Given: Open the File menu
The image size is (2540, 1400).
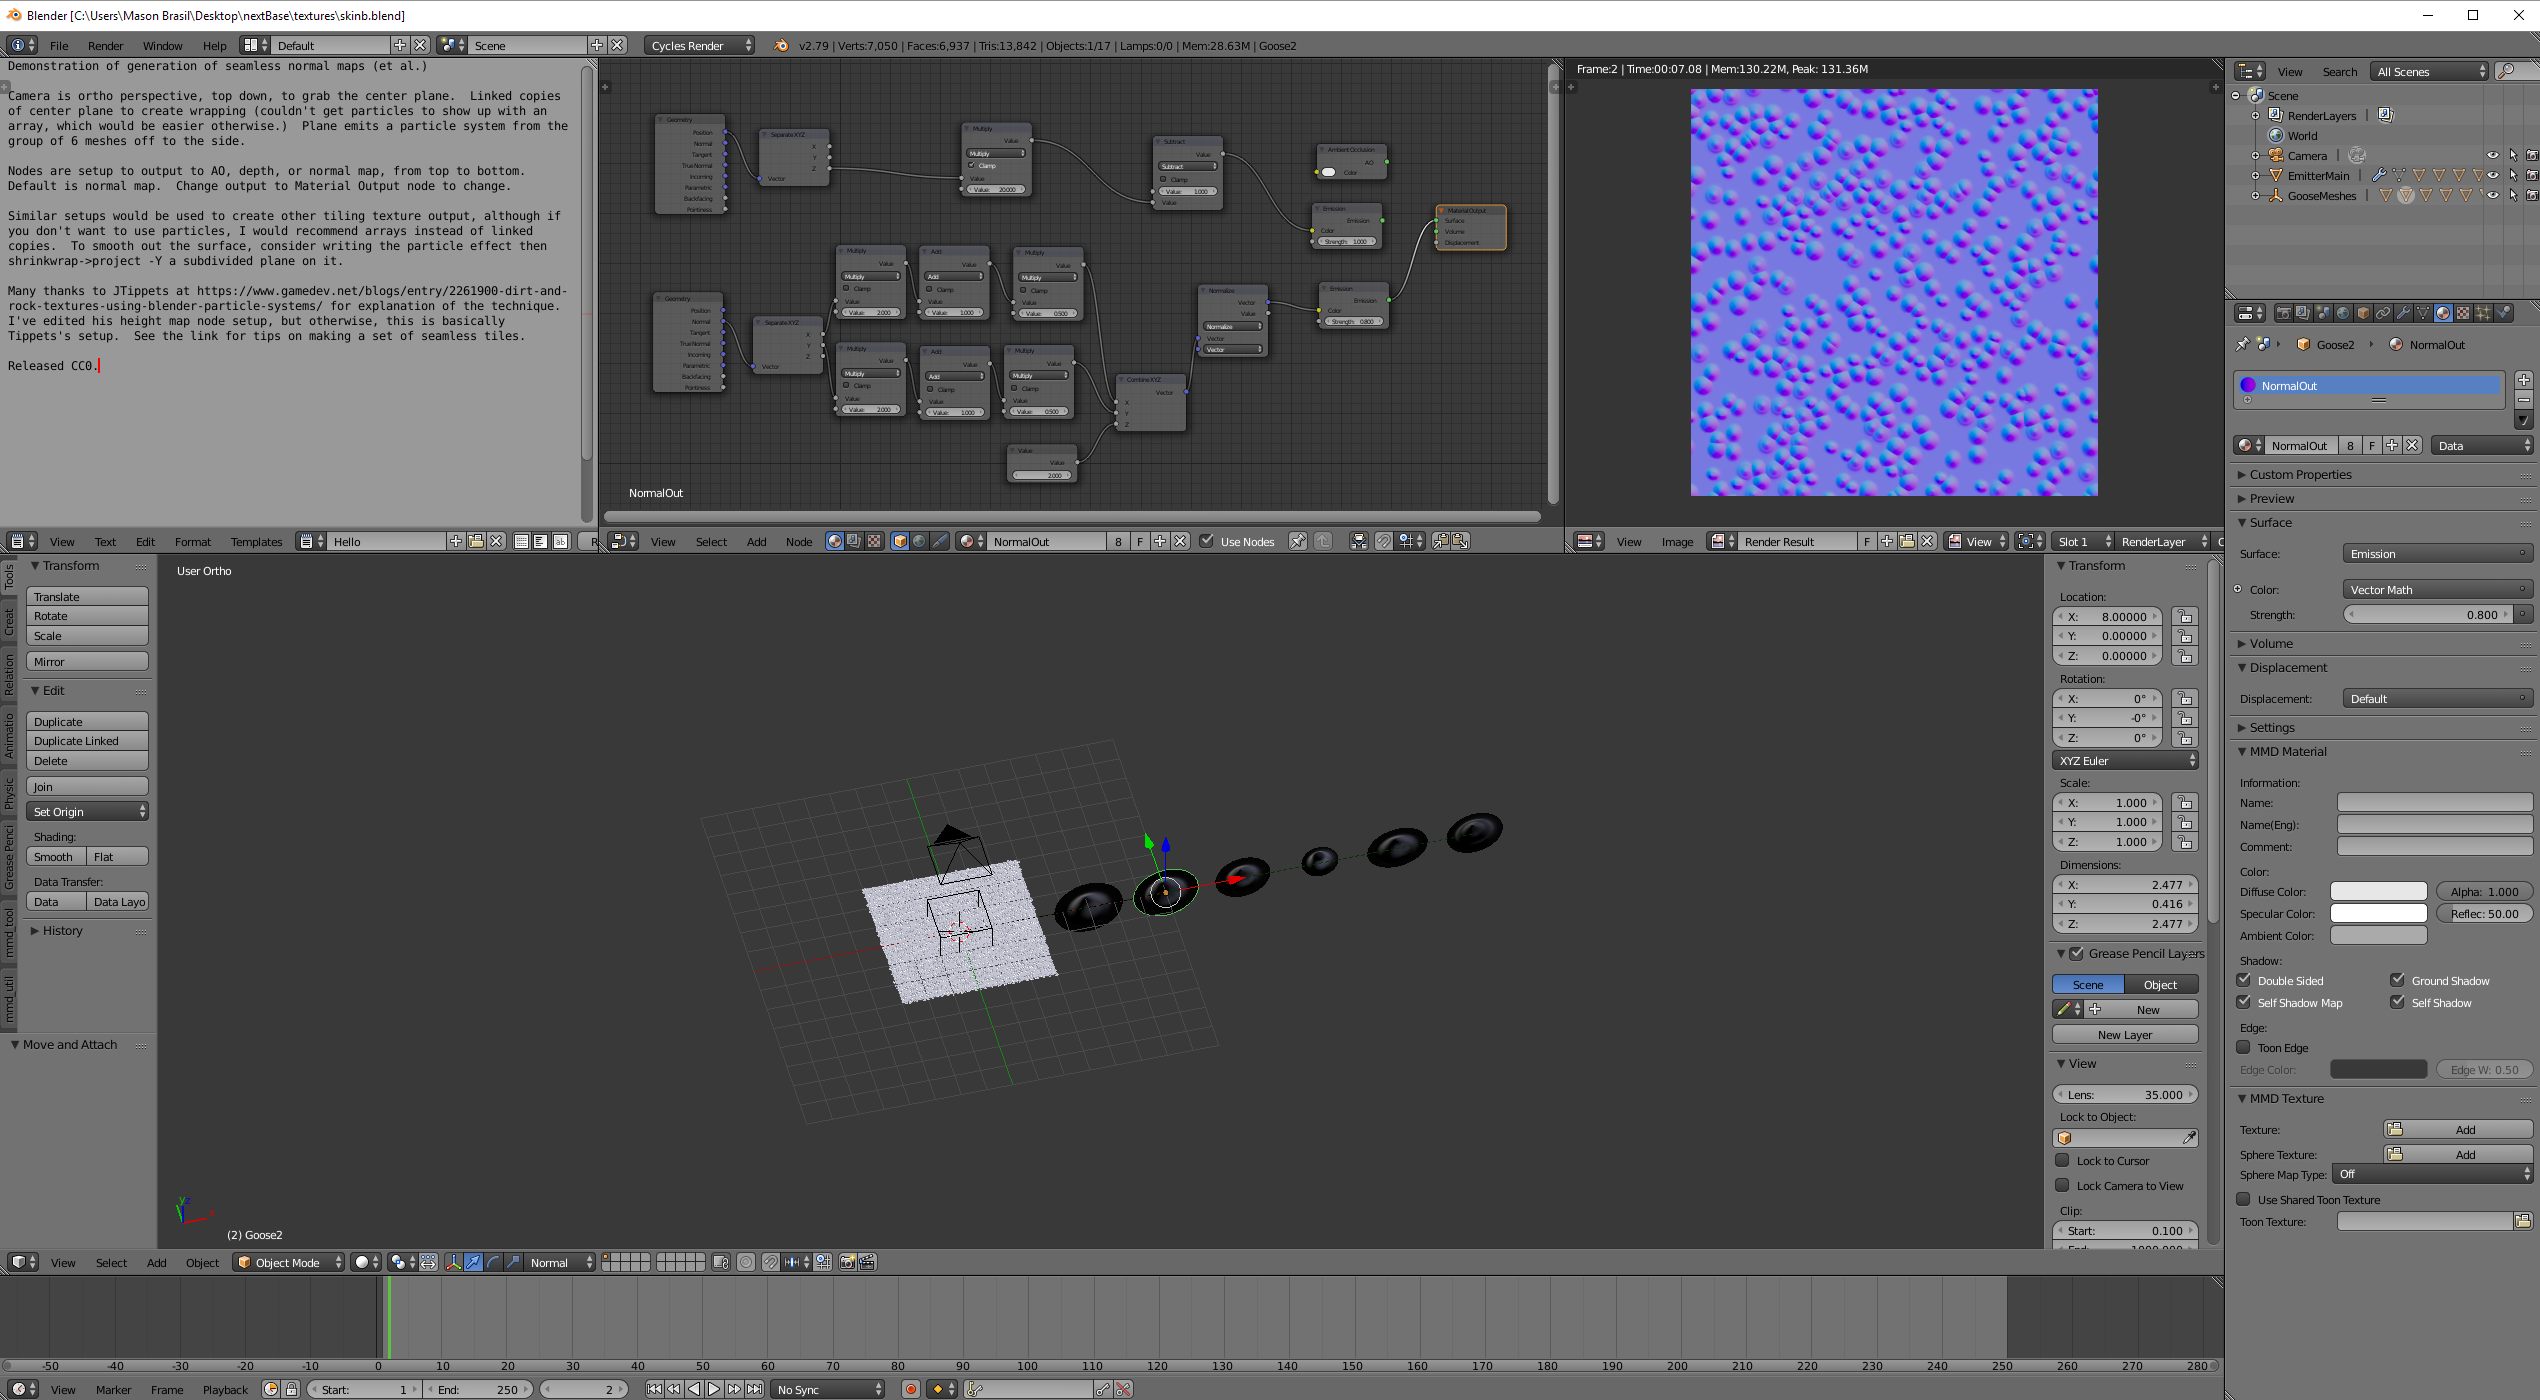Looking at the screenshot, I should (x=59, y=45).
